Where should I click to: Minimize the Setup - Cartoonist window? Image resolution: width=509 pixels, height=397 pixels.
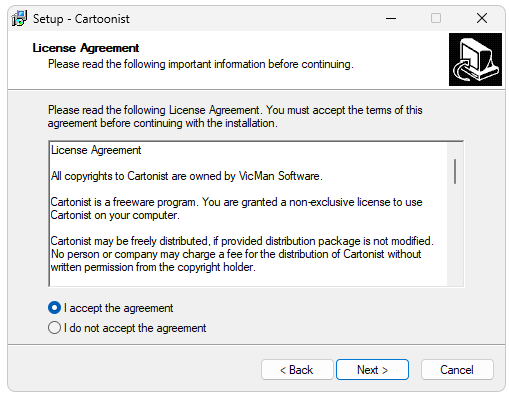point(391,18)
